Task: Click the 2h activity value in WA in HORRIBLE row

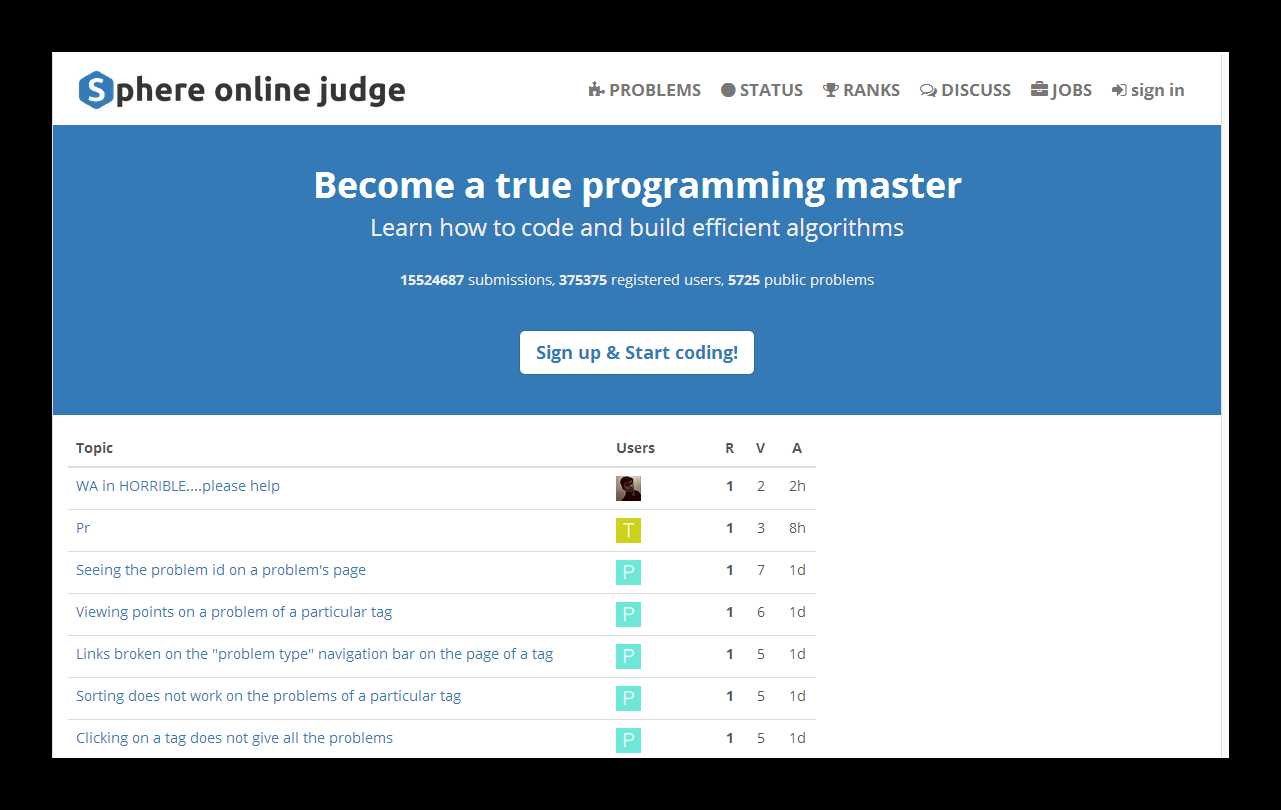Action: [x=797, y=486]
